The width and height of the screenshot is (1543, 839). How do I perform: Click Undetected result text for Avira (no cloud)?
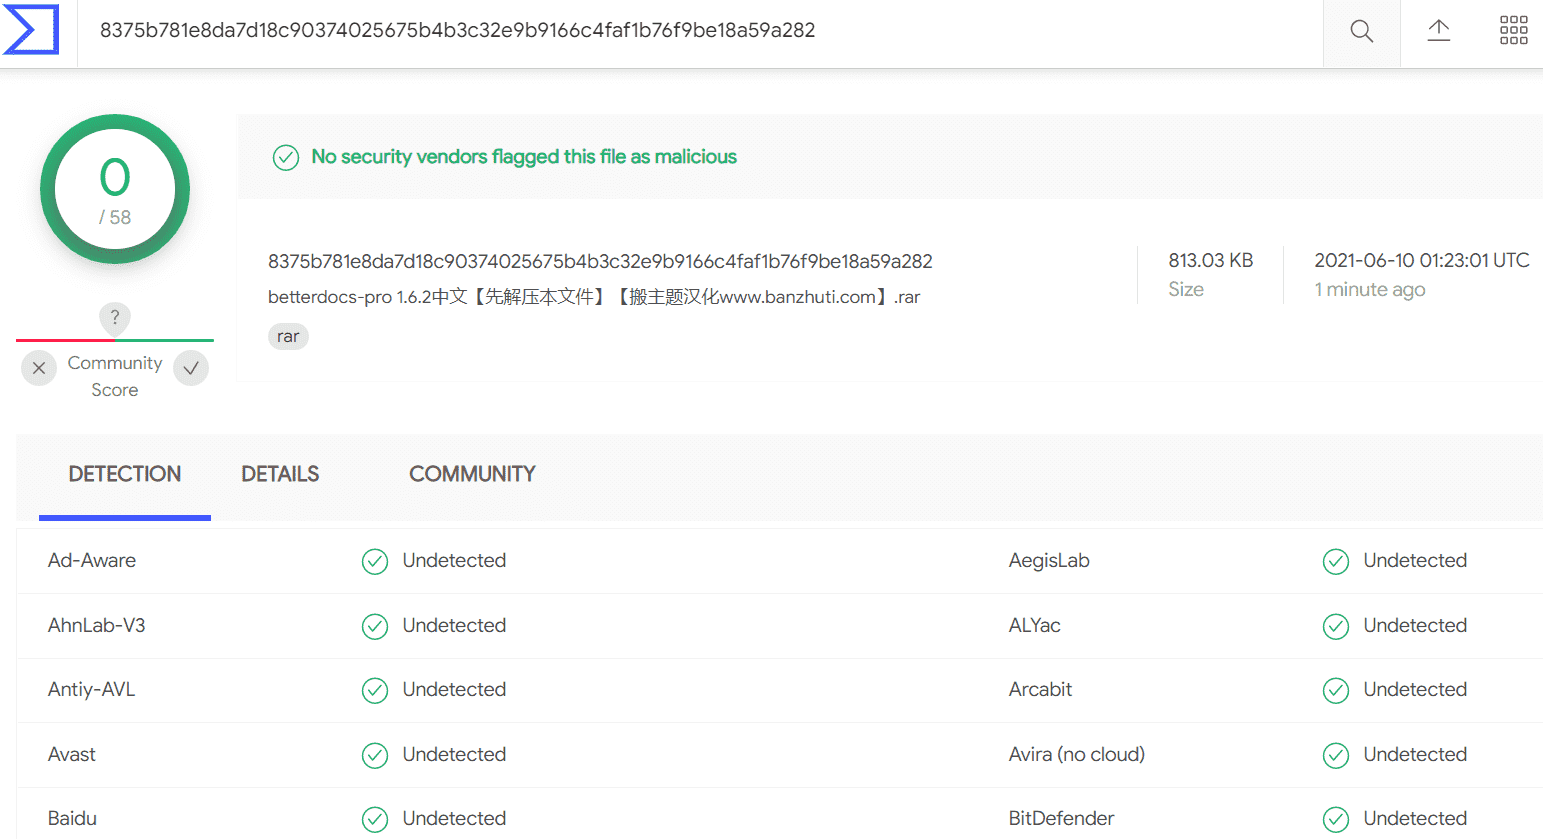pyautogui.click(x=1415, y=754)
